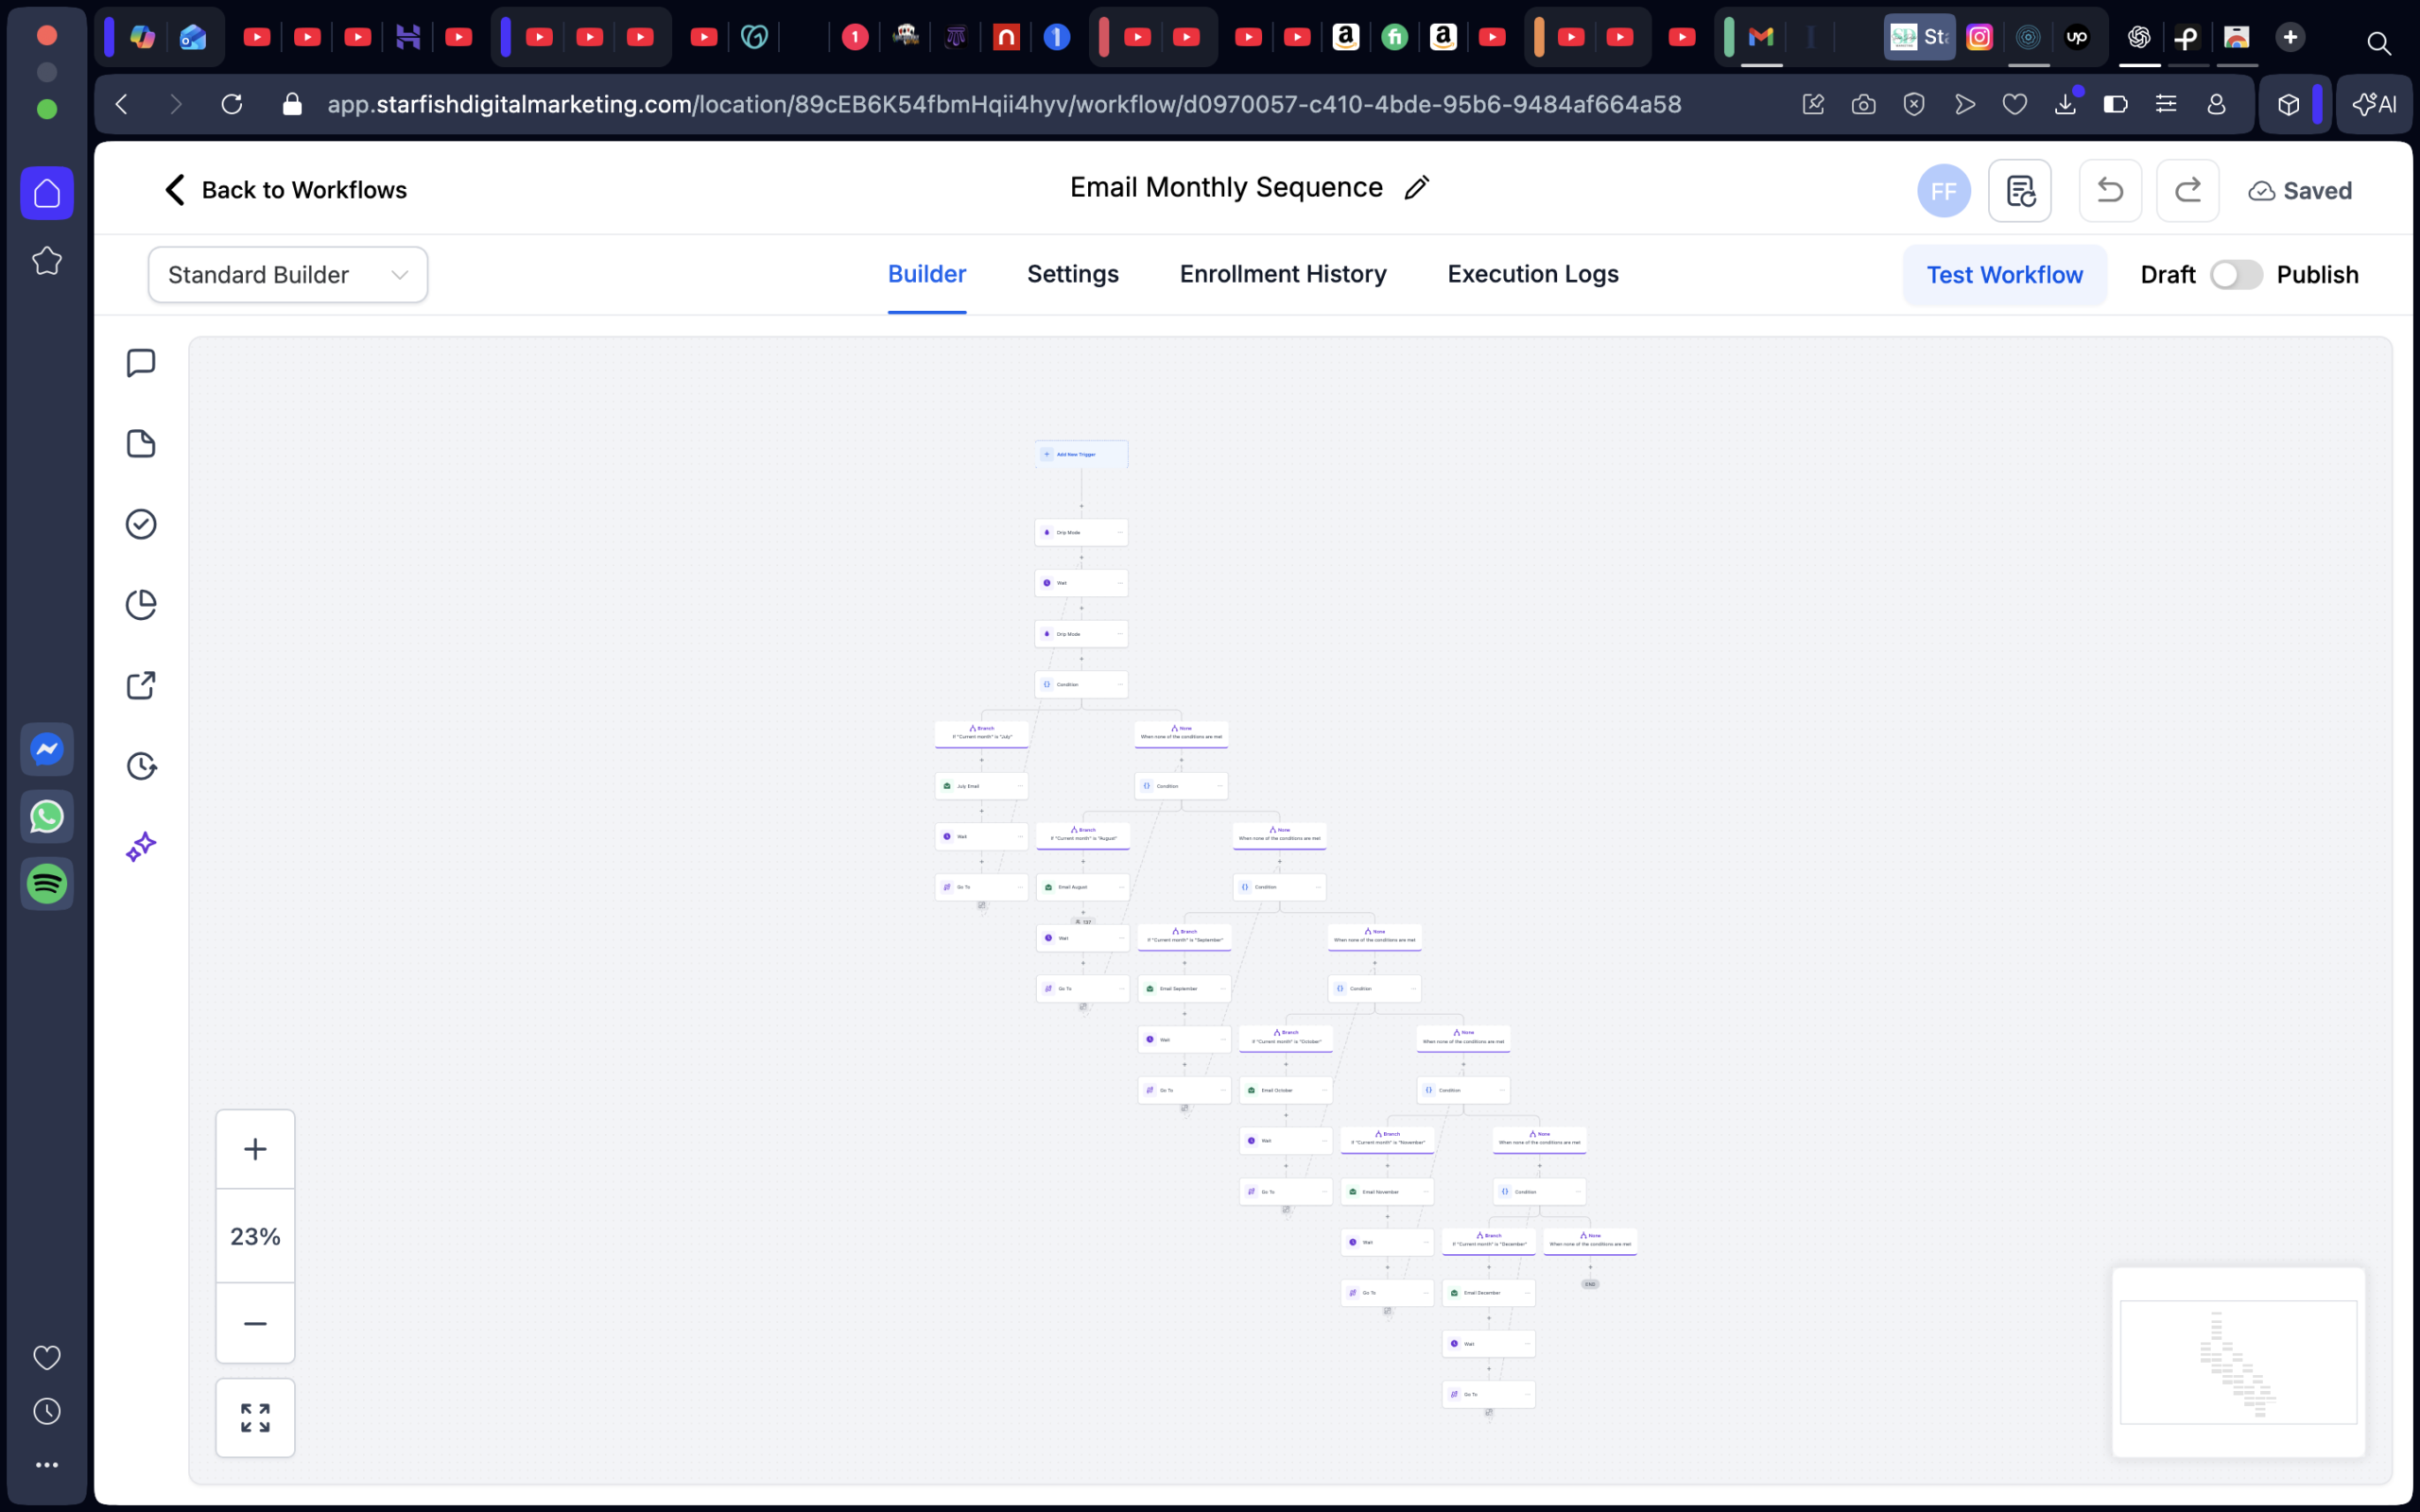Select the Email November node

[1387, 1191]
